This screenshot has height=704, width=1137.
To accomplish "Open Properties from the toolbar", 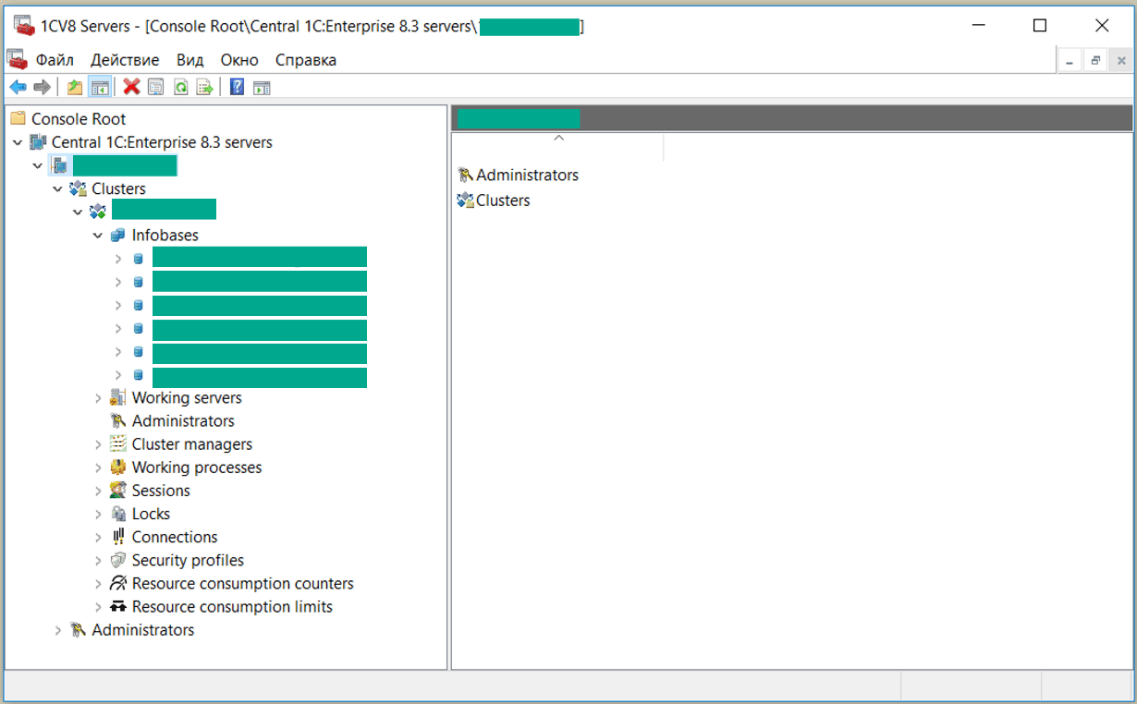I will [x=156, y=88].
